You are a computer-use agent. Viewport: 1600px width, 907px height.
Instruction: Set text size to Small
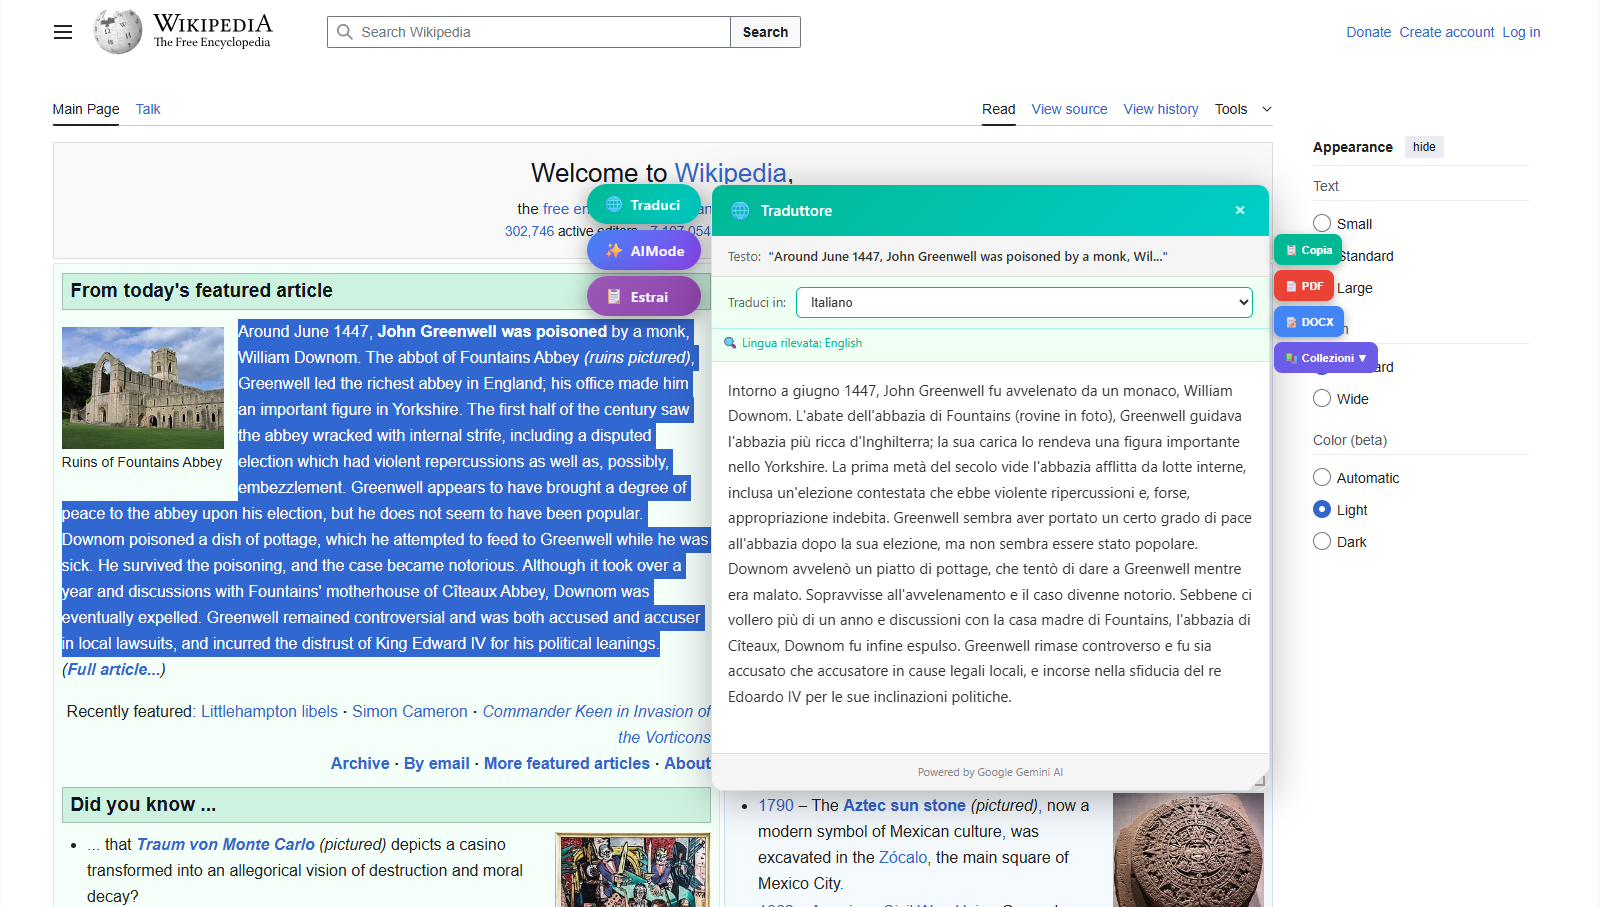pyautogui.click(x=1321, y=223)
